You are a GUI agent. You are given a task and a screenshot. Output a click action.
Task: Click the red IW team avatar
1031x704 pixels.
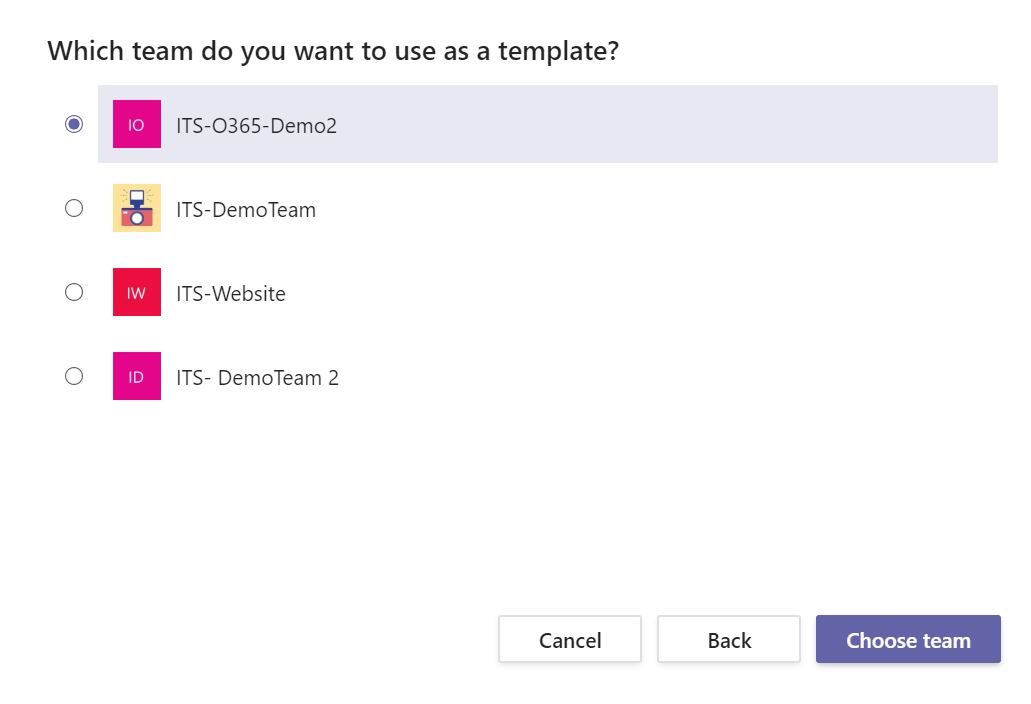pos(137,293)
